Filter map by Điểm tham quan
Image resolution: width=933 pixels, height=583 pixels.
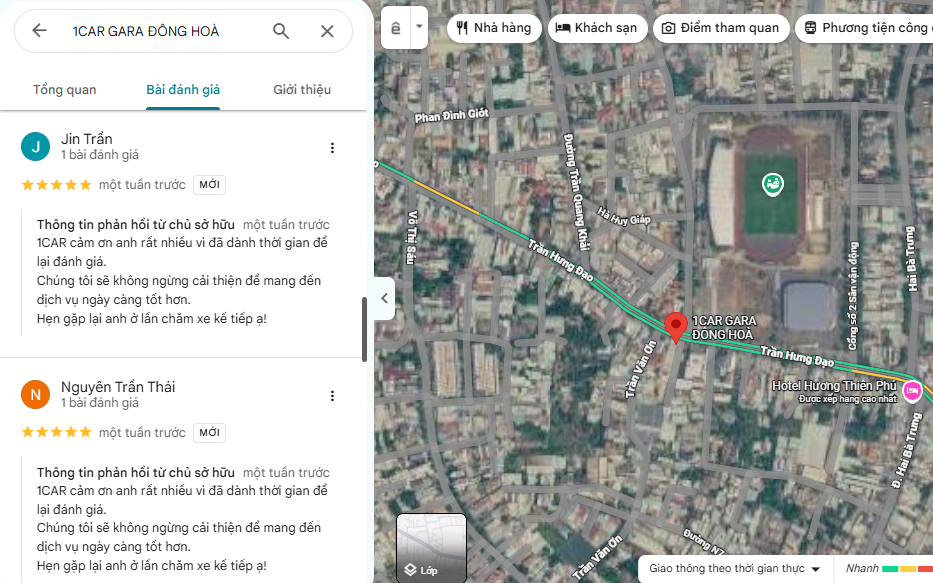coord(721,28)
